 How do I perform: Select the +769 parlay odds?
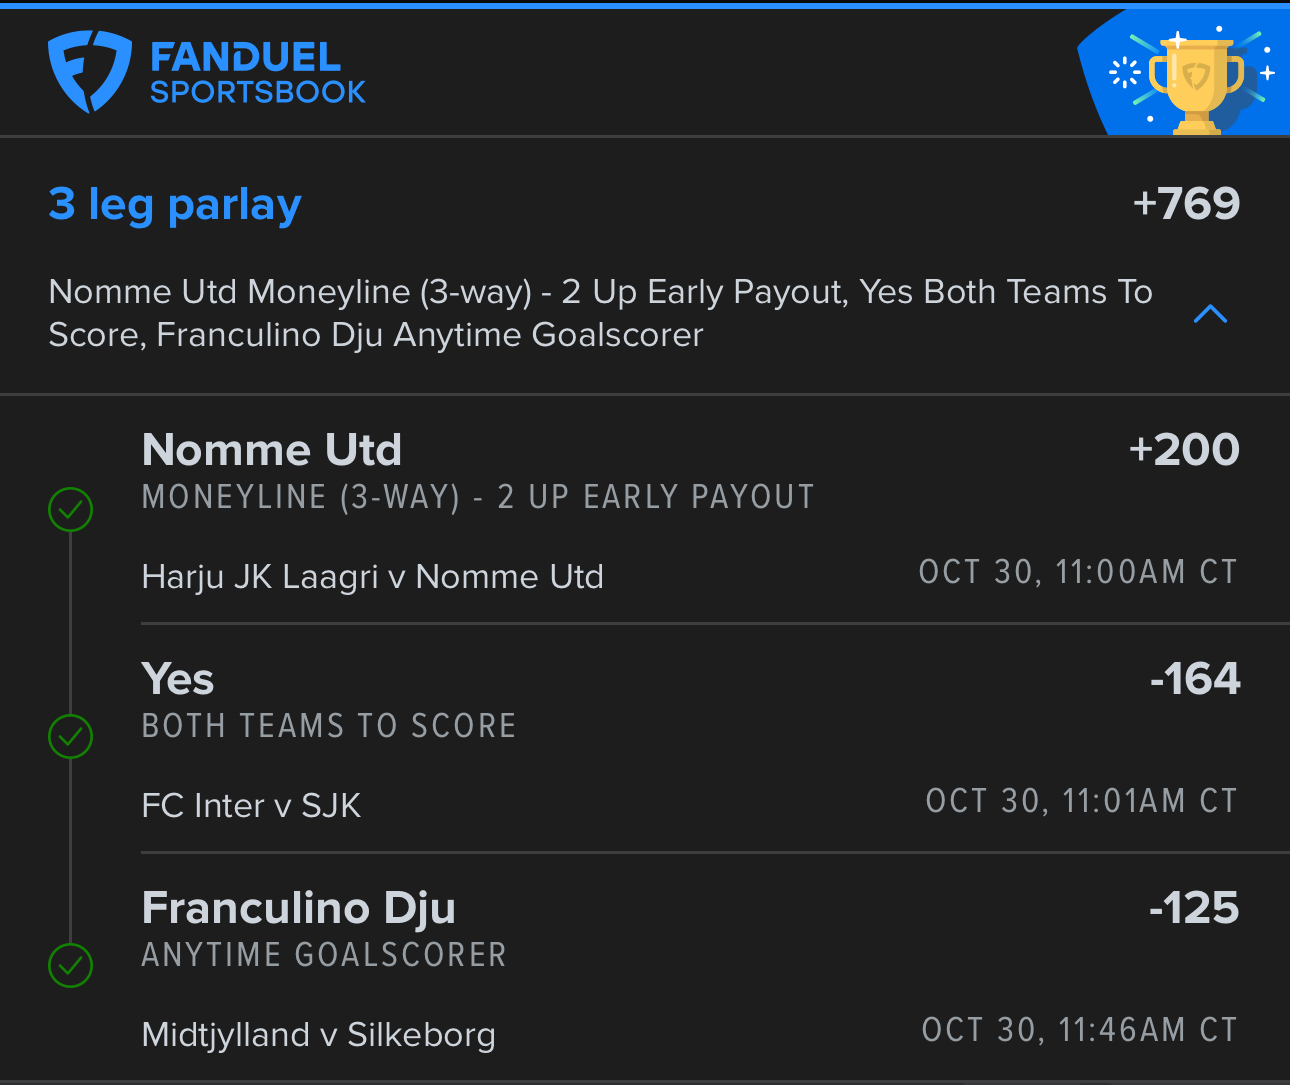[1186, 204]
